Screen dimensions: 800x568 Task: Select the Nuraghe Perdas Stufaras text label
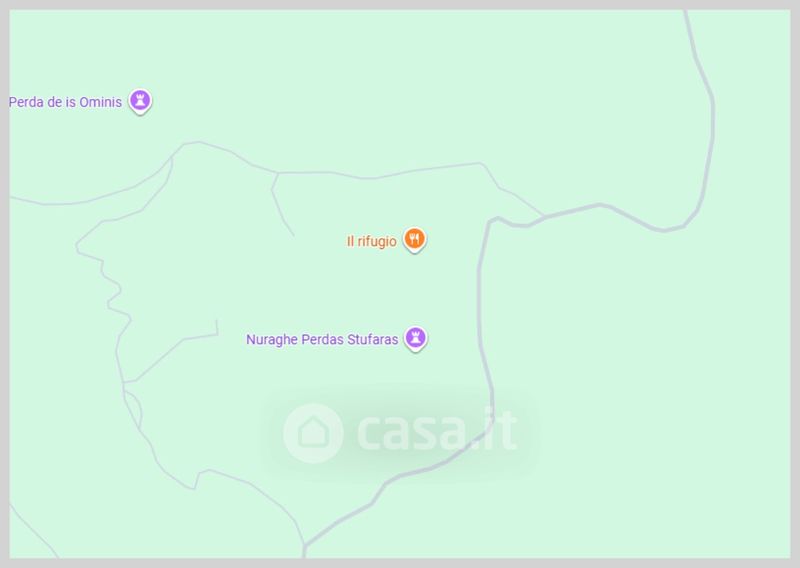click(x=322, y=339)
